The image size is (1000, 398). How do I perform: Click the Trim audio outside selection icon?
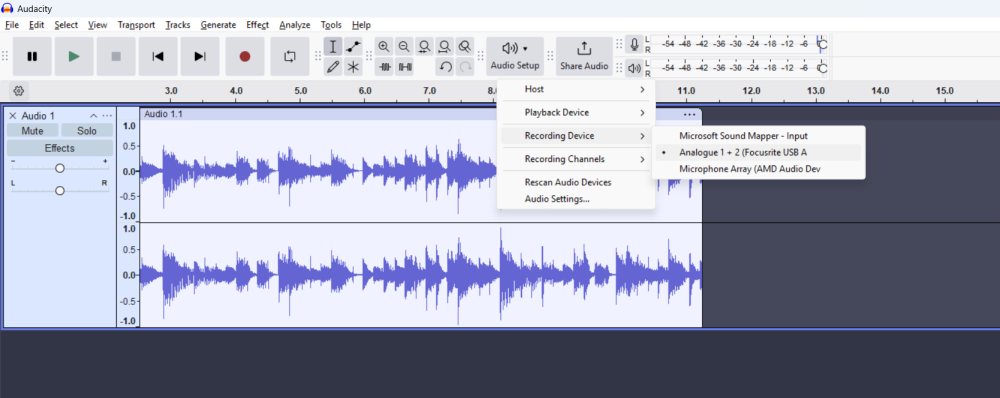[384, 66]
